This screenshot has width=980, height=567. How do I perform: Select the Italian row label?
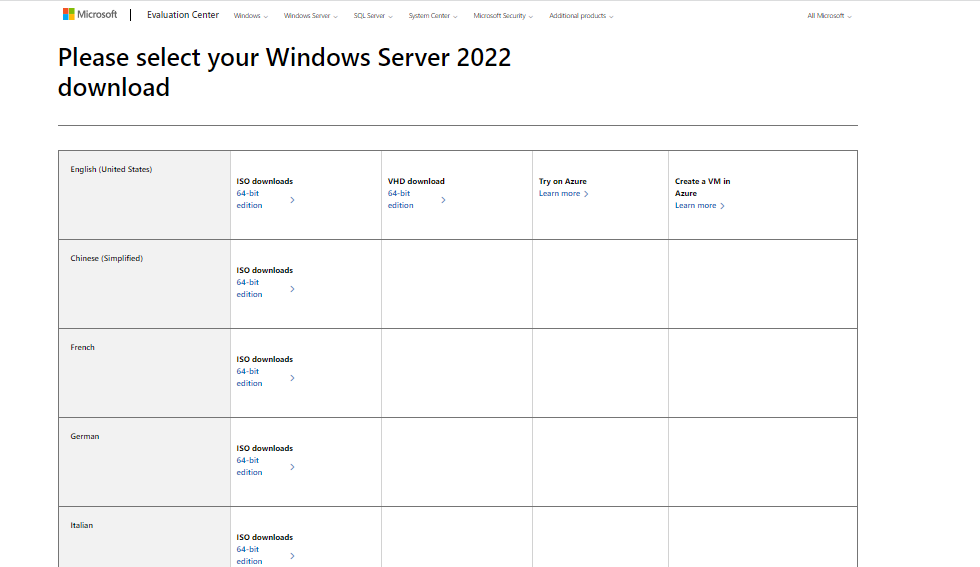click(x=81, y=525)
